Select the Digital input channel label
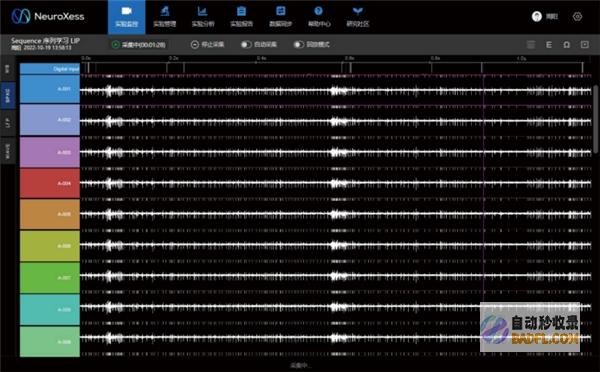Image resolution: width=600 pixels, height=372 pixels. 50,69
